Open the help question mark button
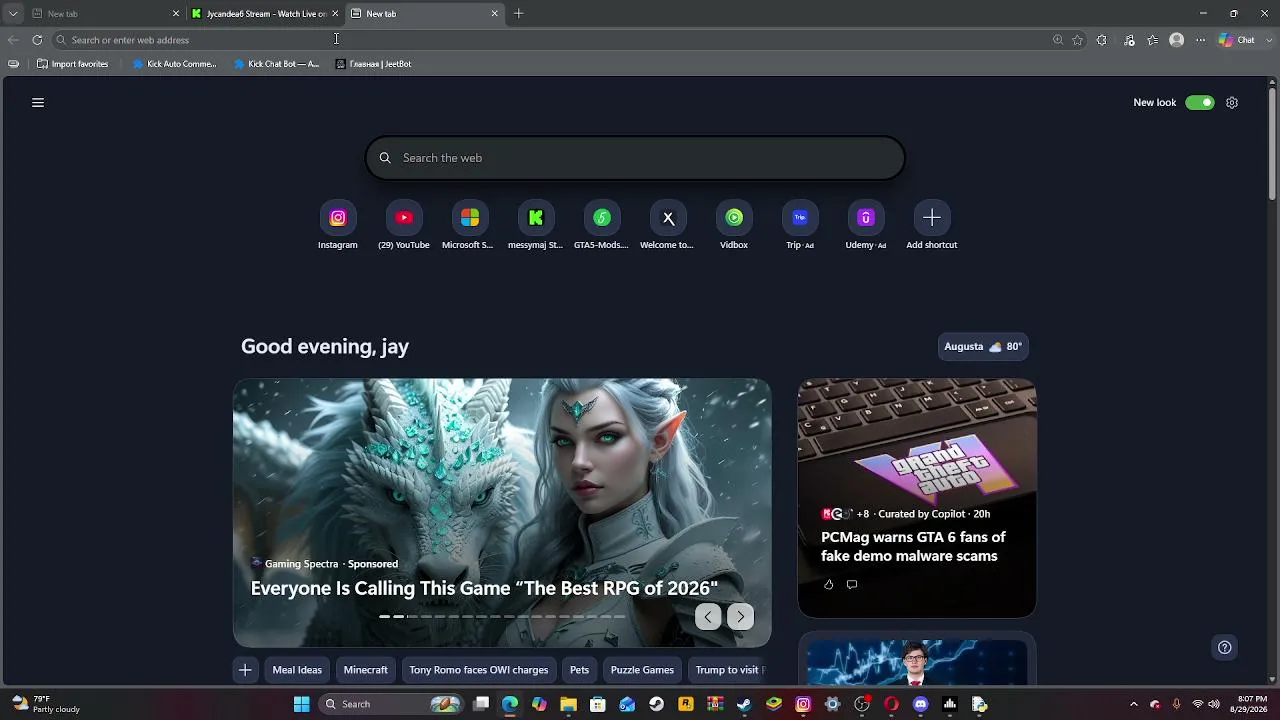This screenshot has height=720, width=1280. (x=1224, y=647)
